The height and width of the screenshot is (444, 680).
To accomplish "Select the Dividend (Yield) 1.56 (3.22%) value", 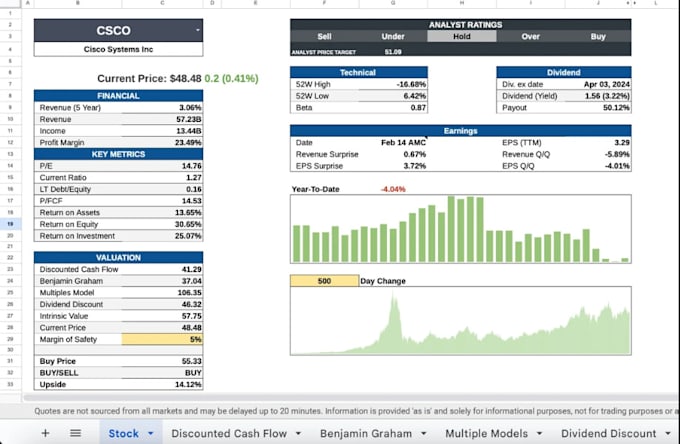I will [607, 96].
